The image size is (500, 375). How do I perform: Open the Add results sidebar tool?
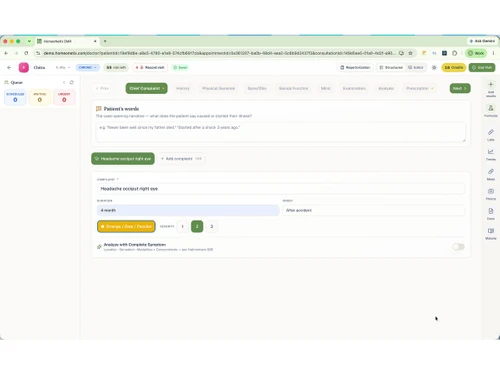[491, 89]
